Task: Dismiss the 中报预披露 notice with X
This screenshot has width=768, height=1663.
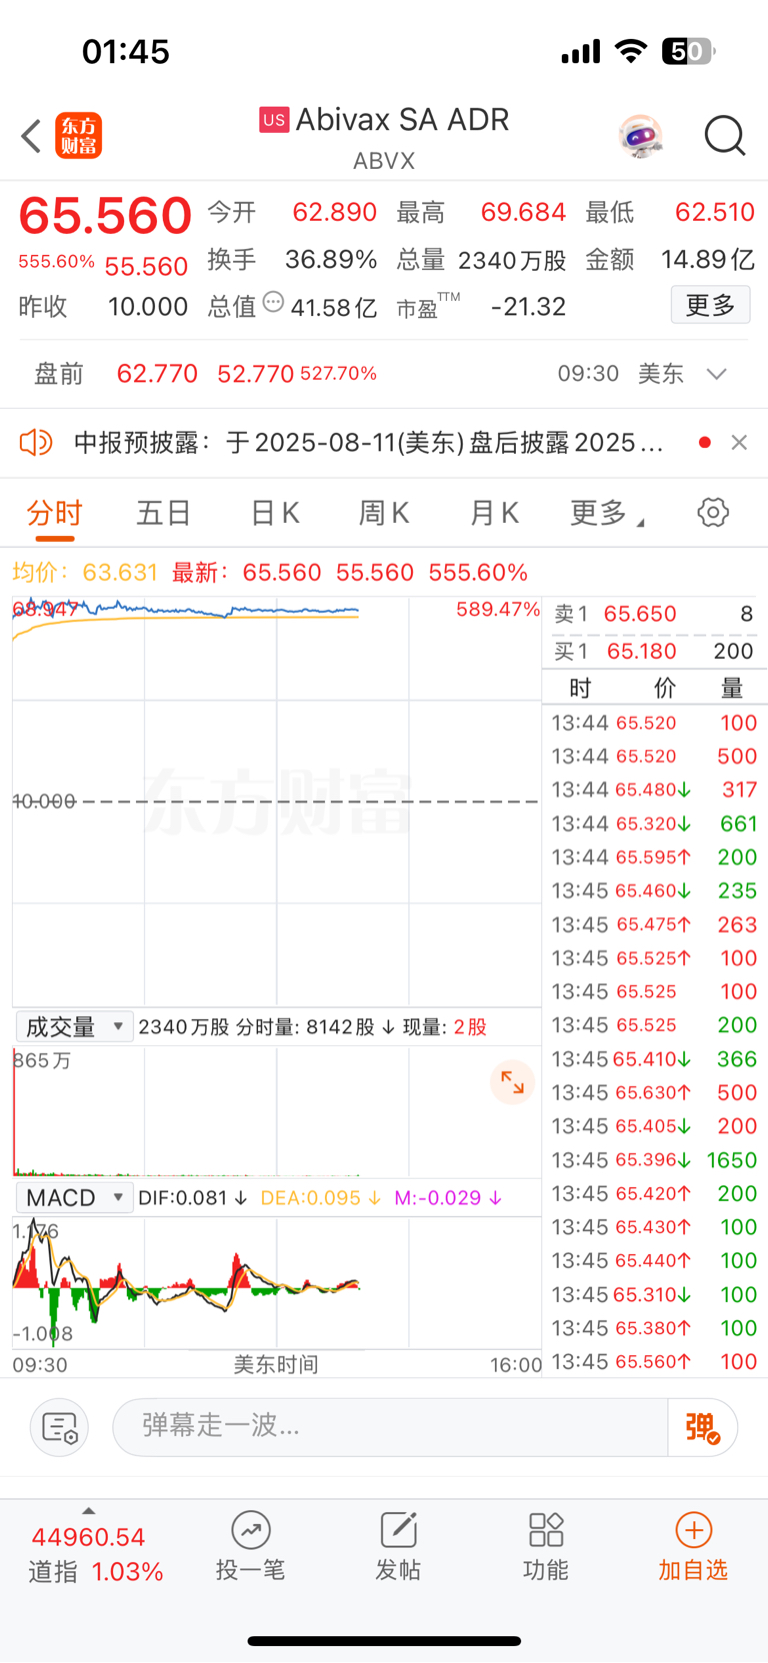Action: tap(739, 442)
